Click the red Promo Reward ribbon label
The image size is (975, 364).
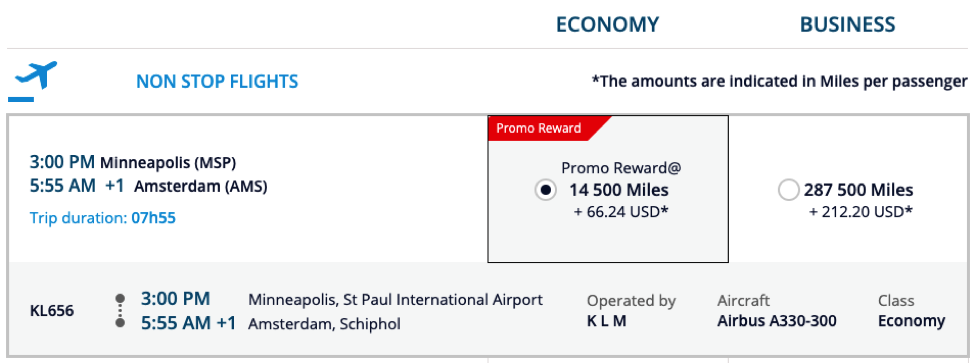[538, 128]
